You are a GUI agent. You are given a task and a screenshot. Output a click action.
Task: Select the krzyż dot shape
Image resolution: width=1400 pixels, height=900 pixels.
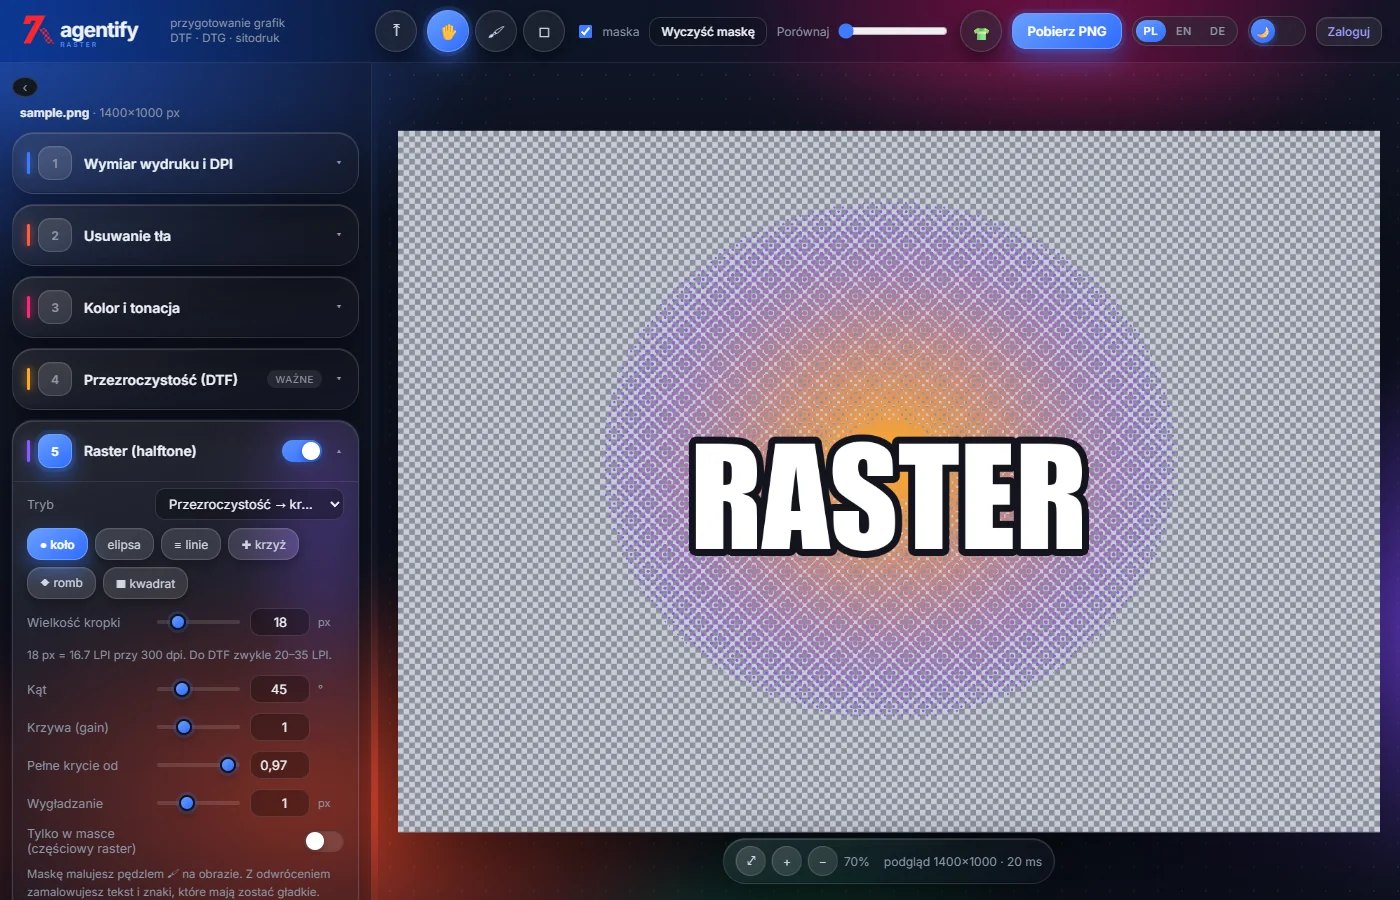coord(264,544)
